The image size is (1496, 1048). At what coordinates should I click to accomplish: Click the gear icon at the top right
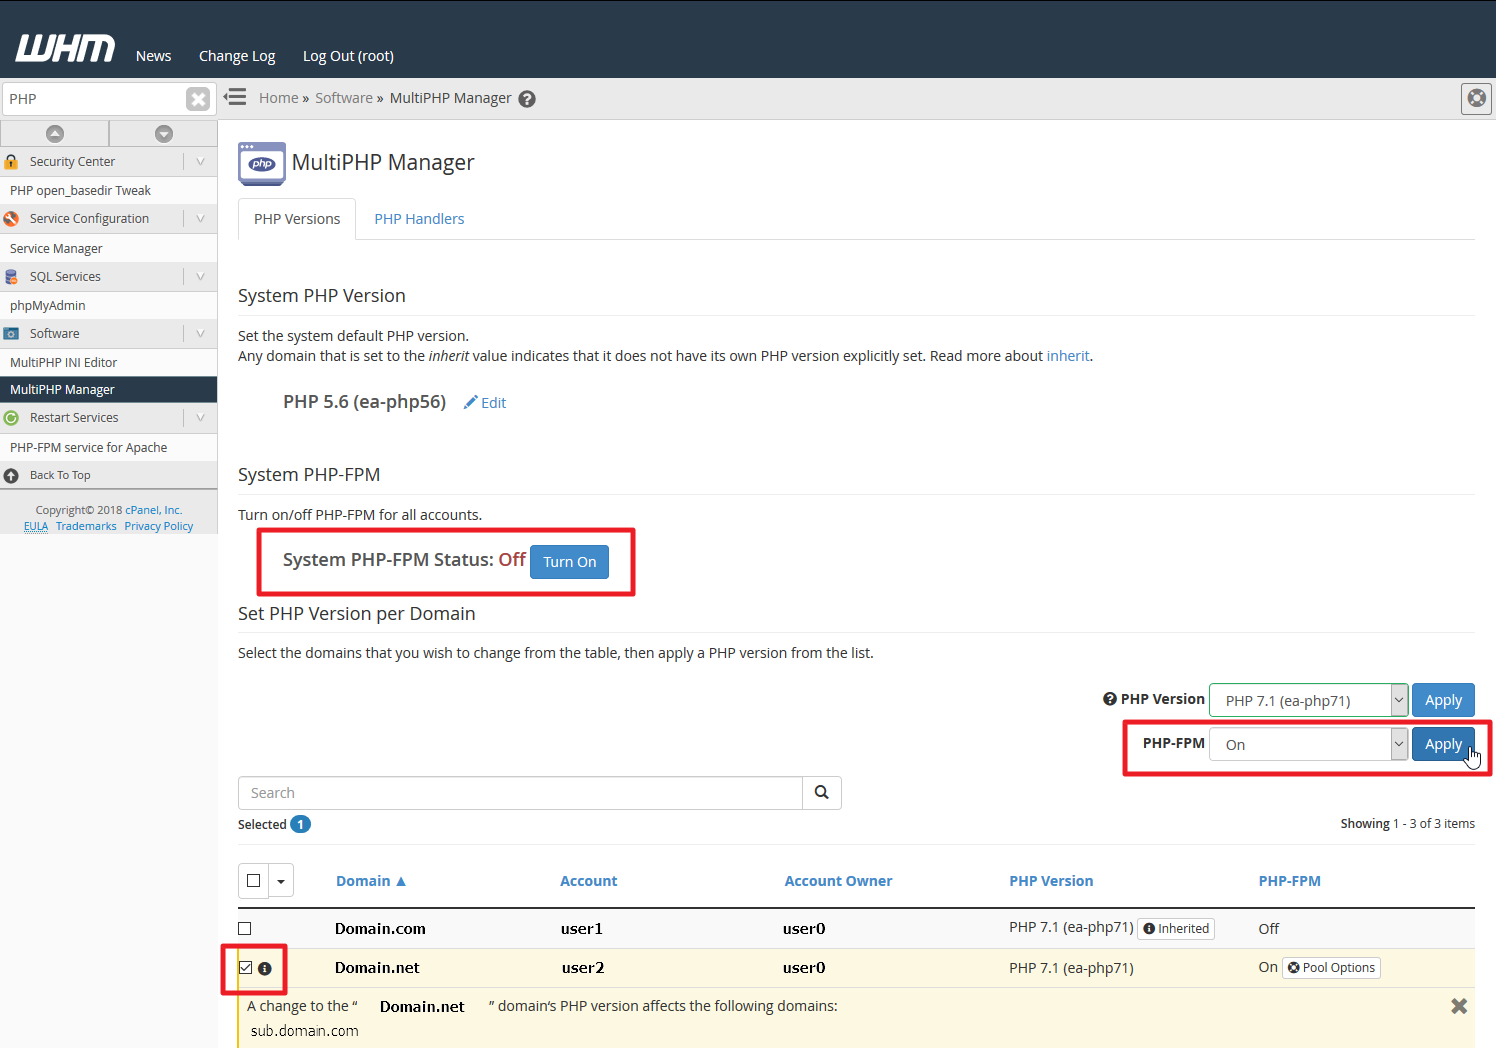[1476, 98]
